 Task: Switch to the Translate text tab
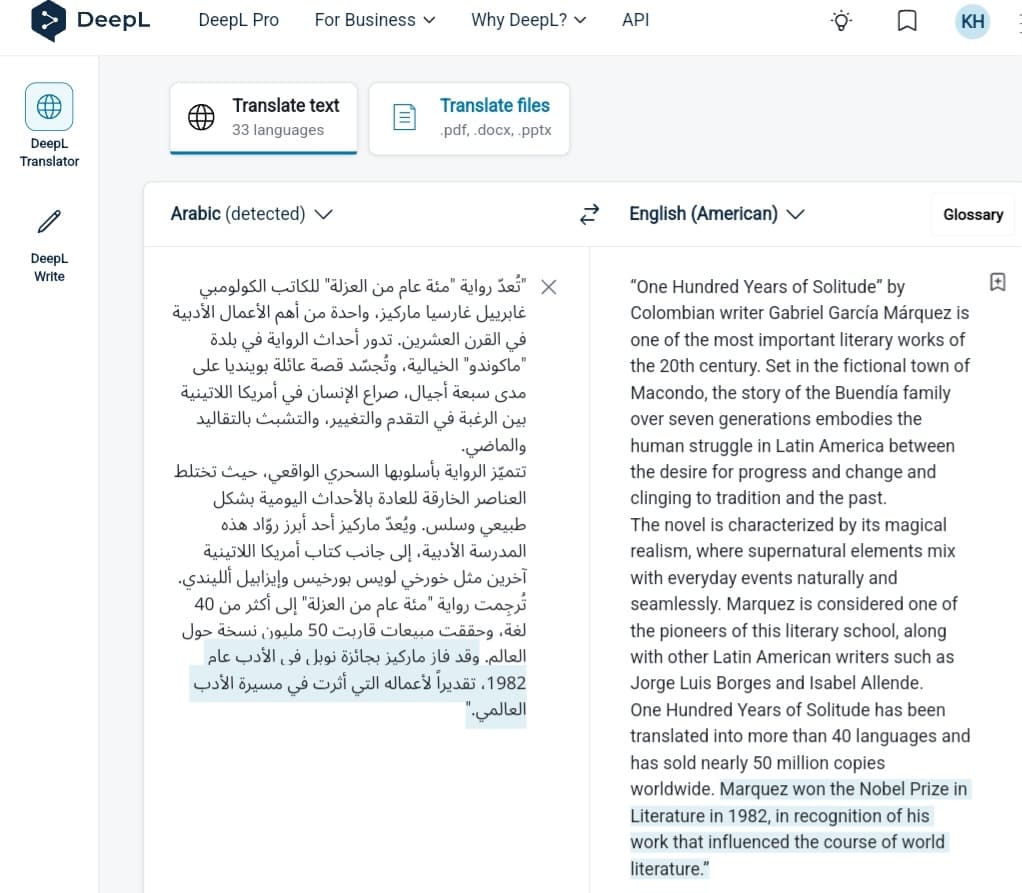pyautogui.click(x=263, y=116)
